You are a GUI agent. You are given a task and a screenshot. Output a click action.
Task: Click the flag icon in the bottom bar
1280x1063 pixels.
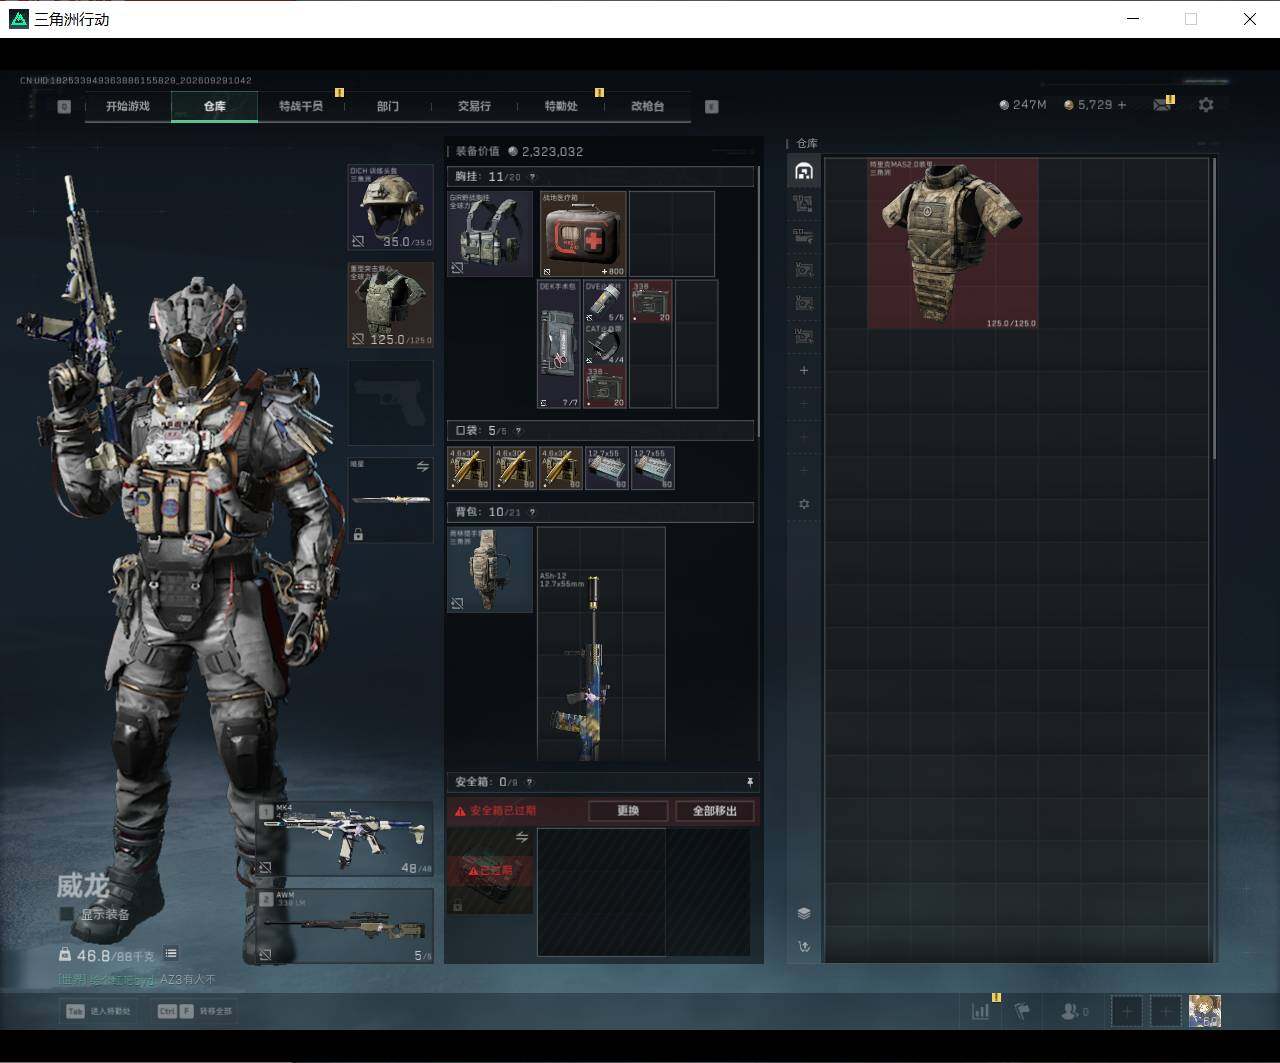(x=1022, y=1011)
